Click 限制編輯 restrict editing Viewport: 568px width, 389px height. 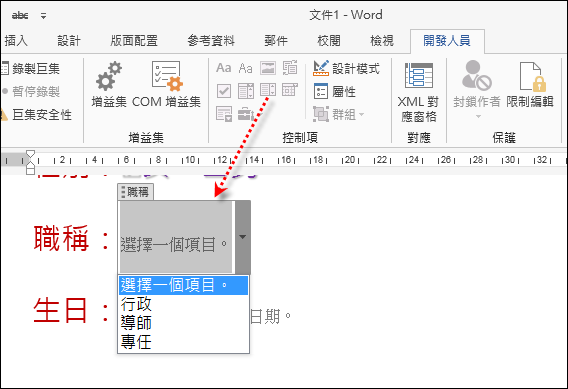530,85
